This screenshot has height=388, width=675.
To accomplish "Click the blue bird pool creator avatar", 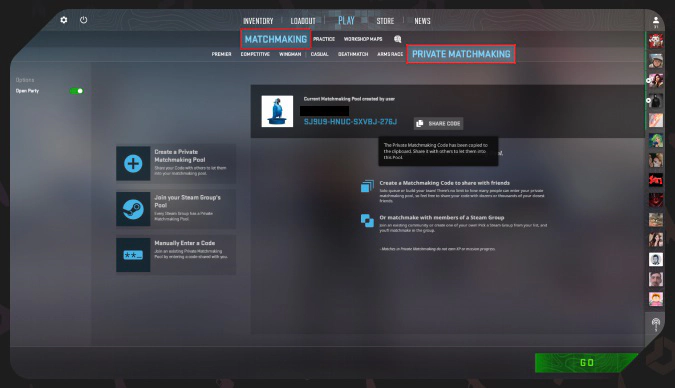I will [x=277, y=111].
